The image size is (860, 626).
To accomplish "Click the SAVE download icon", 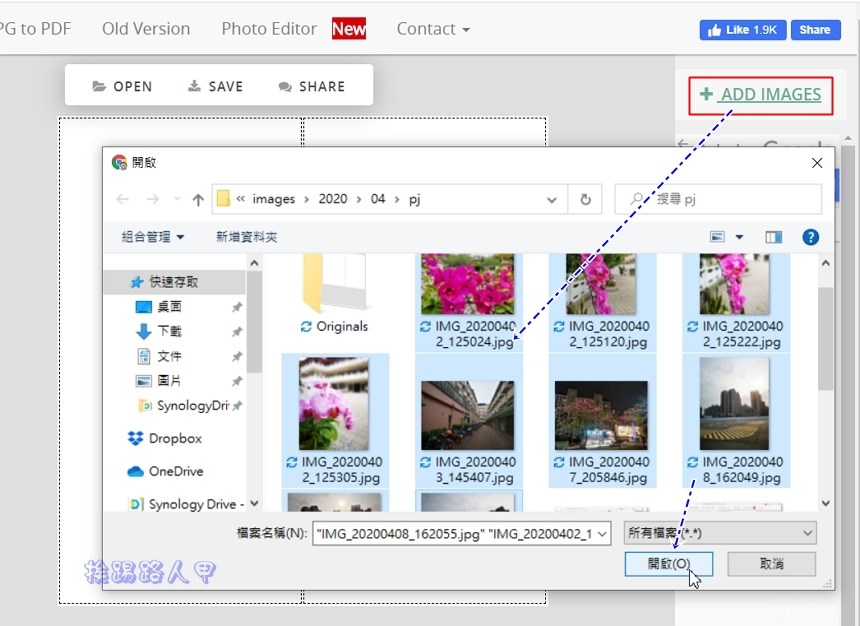I will click(x=194, y=86).
